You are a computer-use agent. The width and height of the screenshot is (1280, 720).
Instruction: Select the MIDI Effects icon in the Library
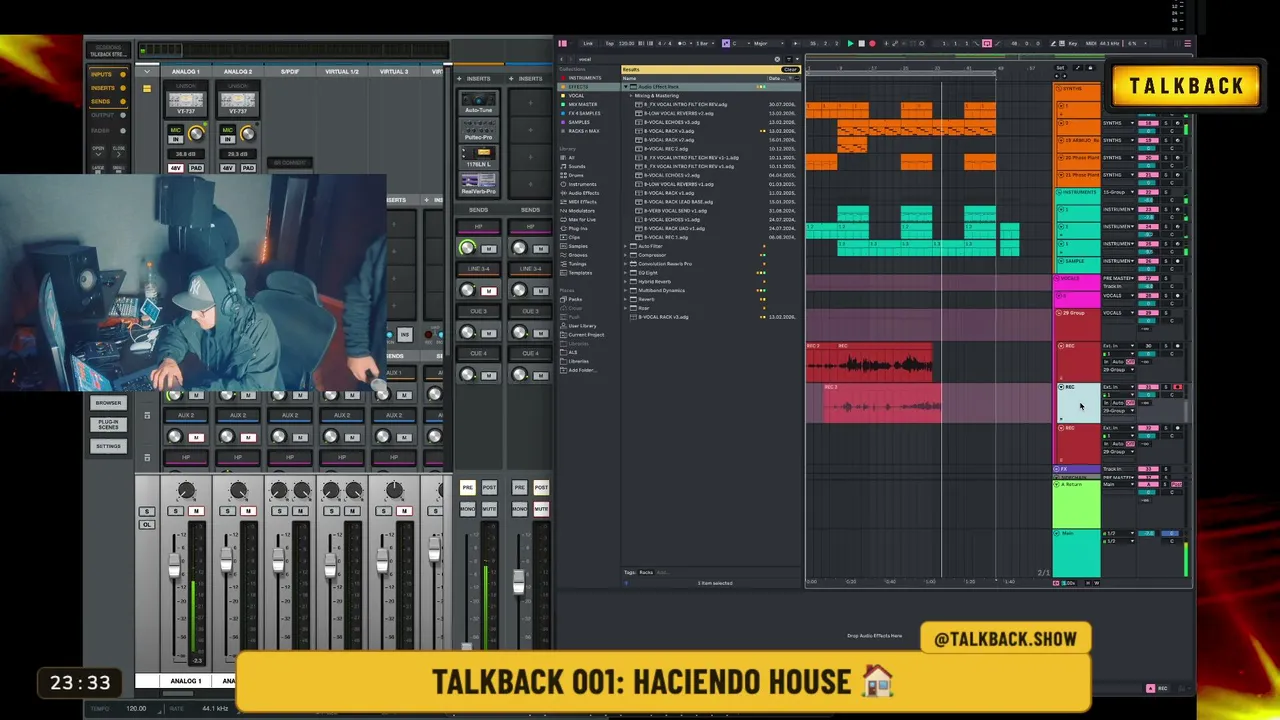tap(564, 202)
